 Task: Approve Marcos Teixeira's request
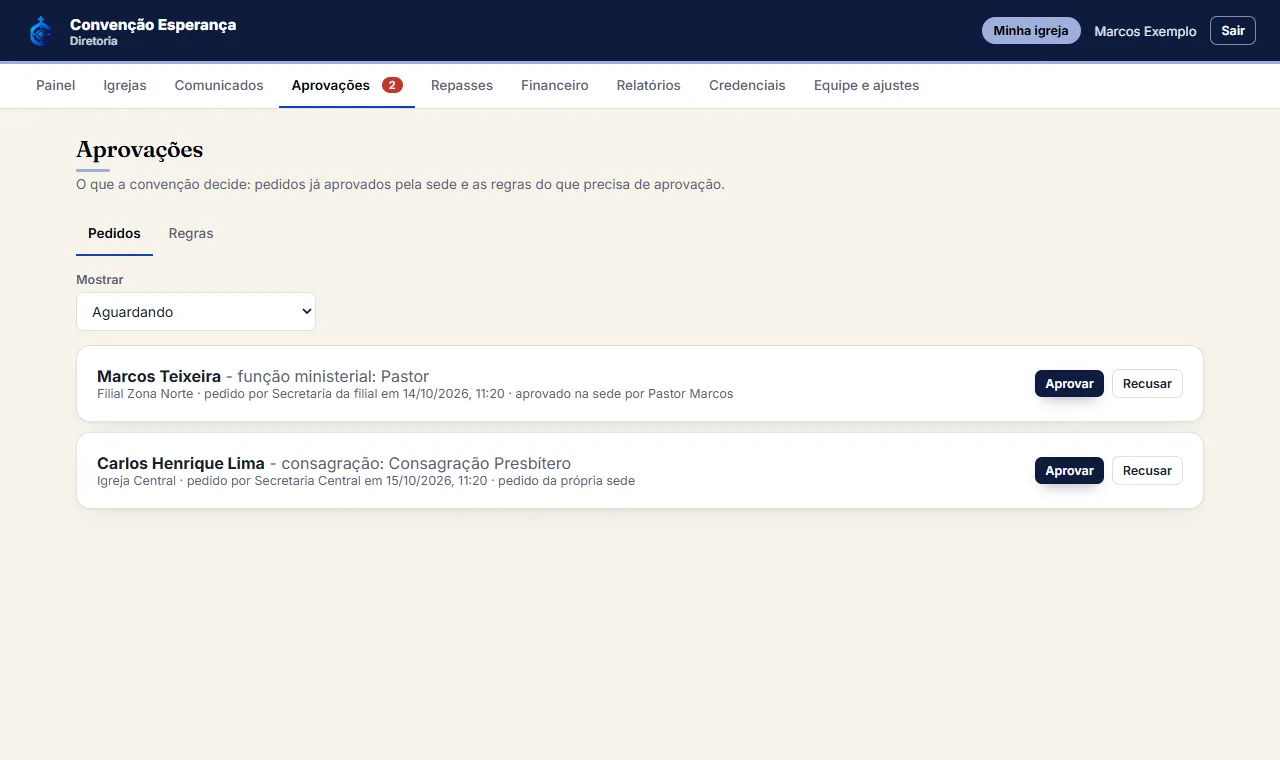pyautogui.click(x=1069, y=384)
